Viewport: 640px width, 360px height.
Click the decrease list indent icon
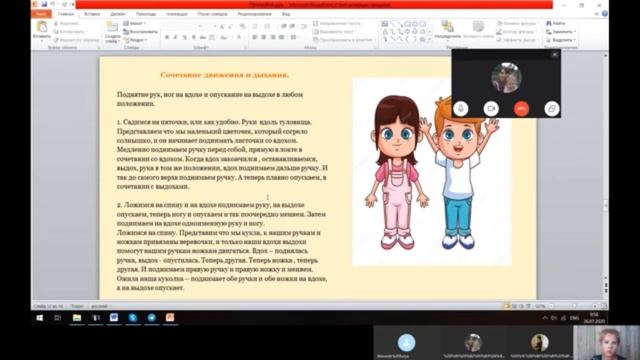[x=284, y=27]
